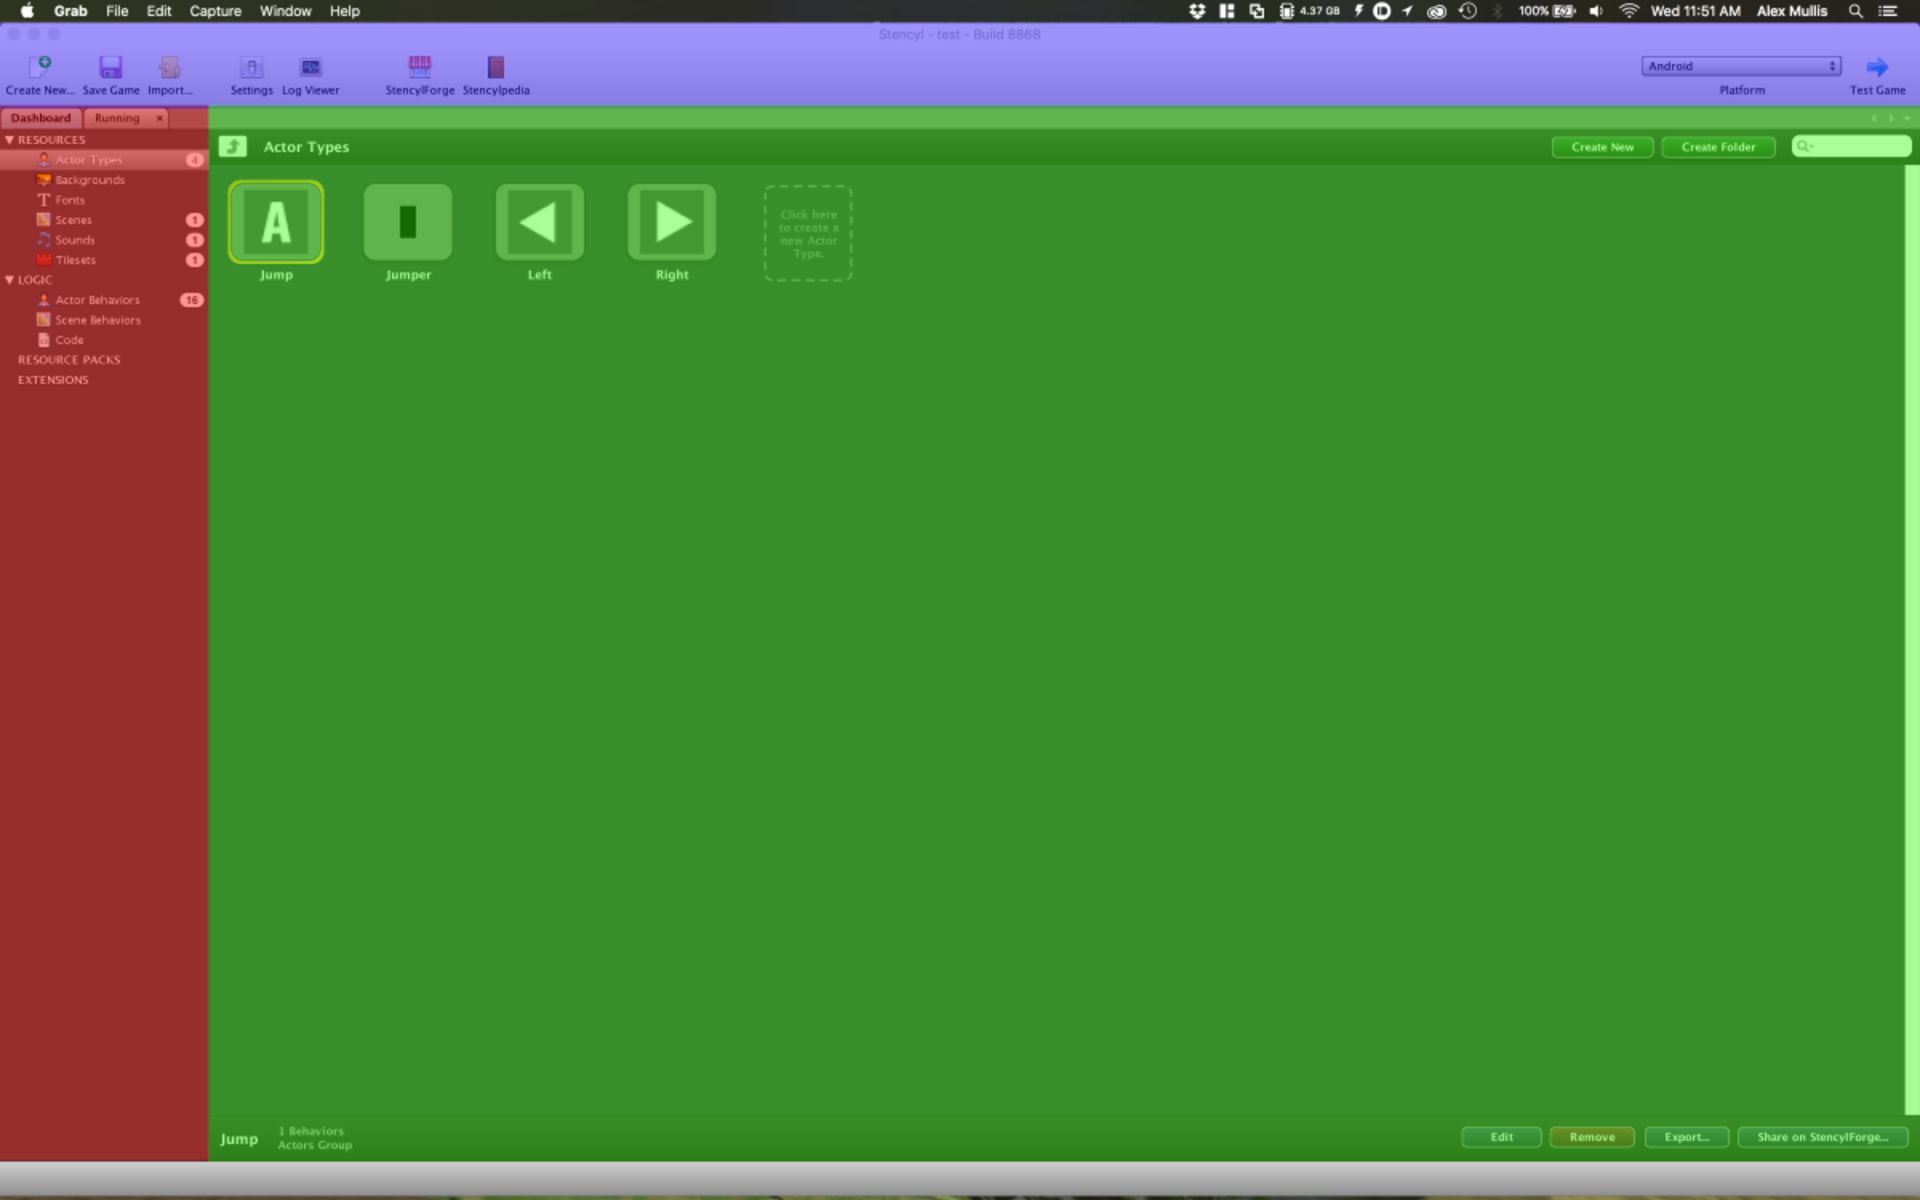Click the dashed create new Actor Type box
This screenshot has height=1200, width=1920.
[x=808, y=233]
